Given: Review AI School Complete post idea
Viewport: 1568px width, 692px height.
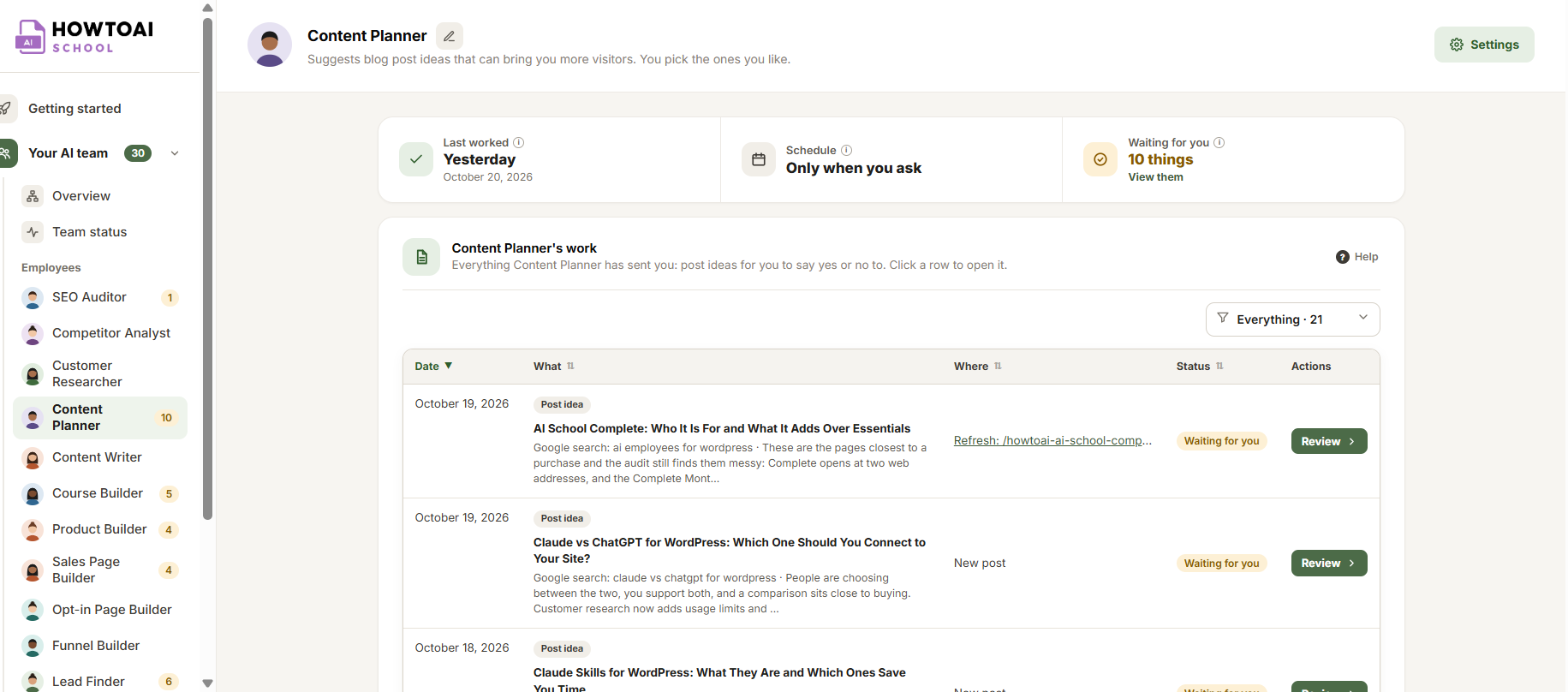Looking at the screenshot, I should pos(1329,441).
